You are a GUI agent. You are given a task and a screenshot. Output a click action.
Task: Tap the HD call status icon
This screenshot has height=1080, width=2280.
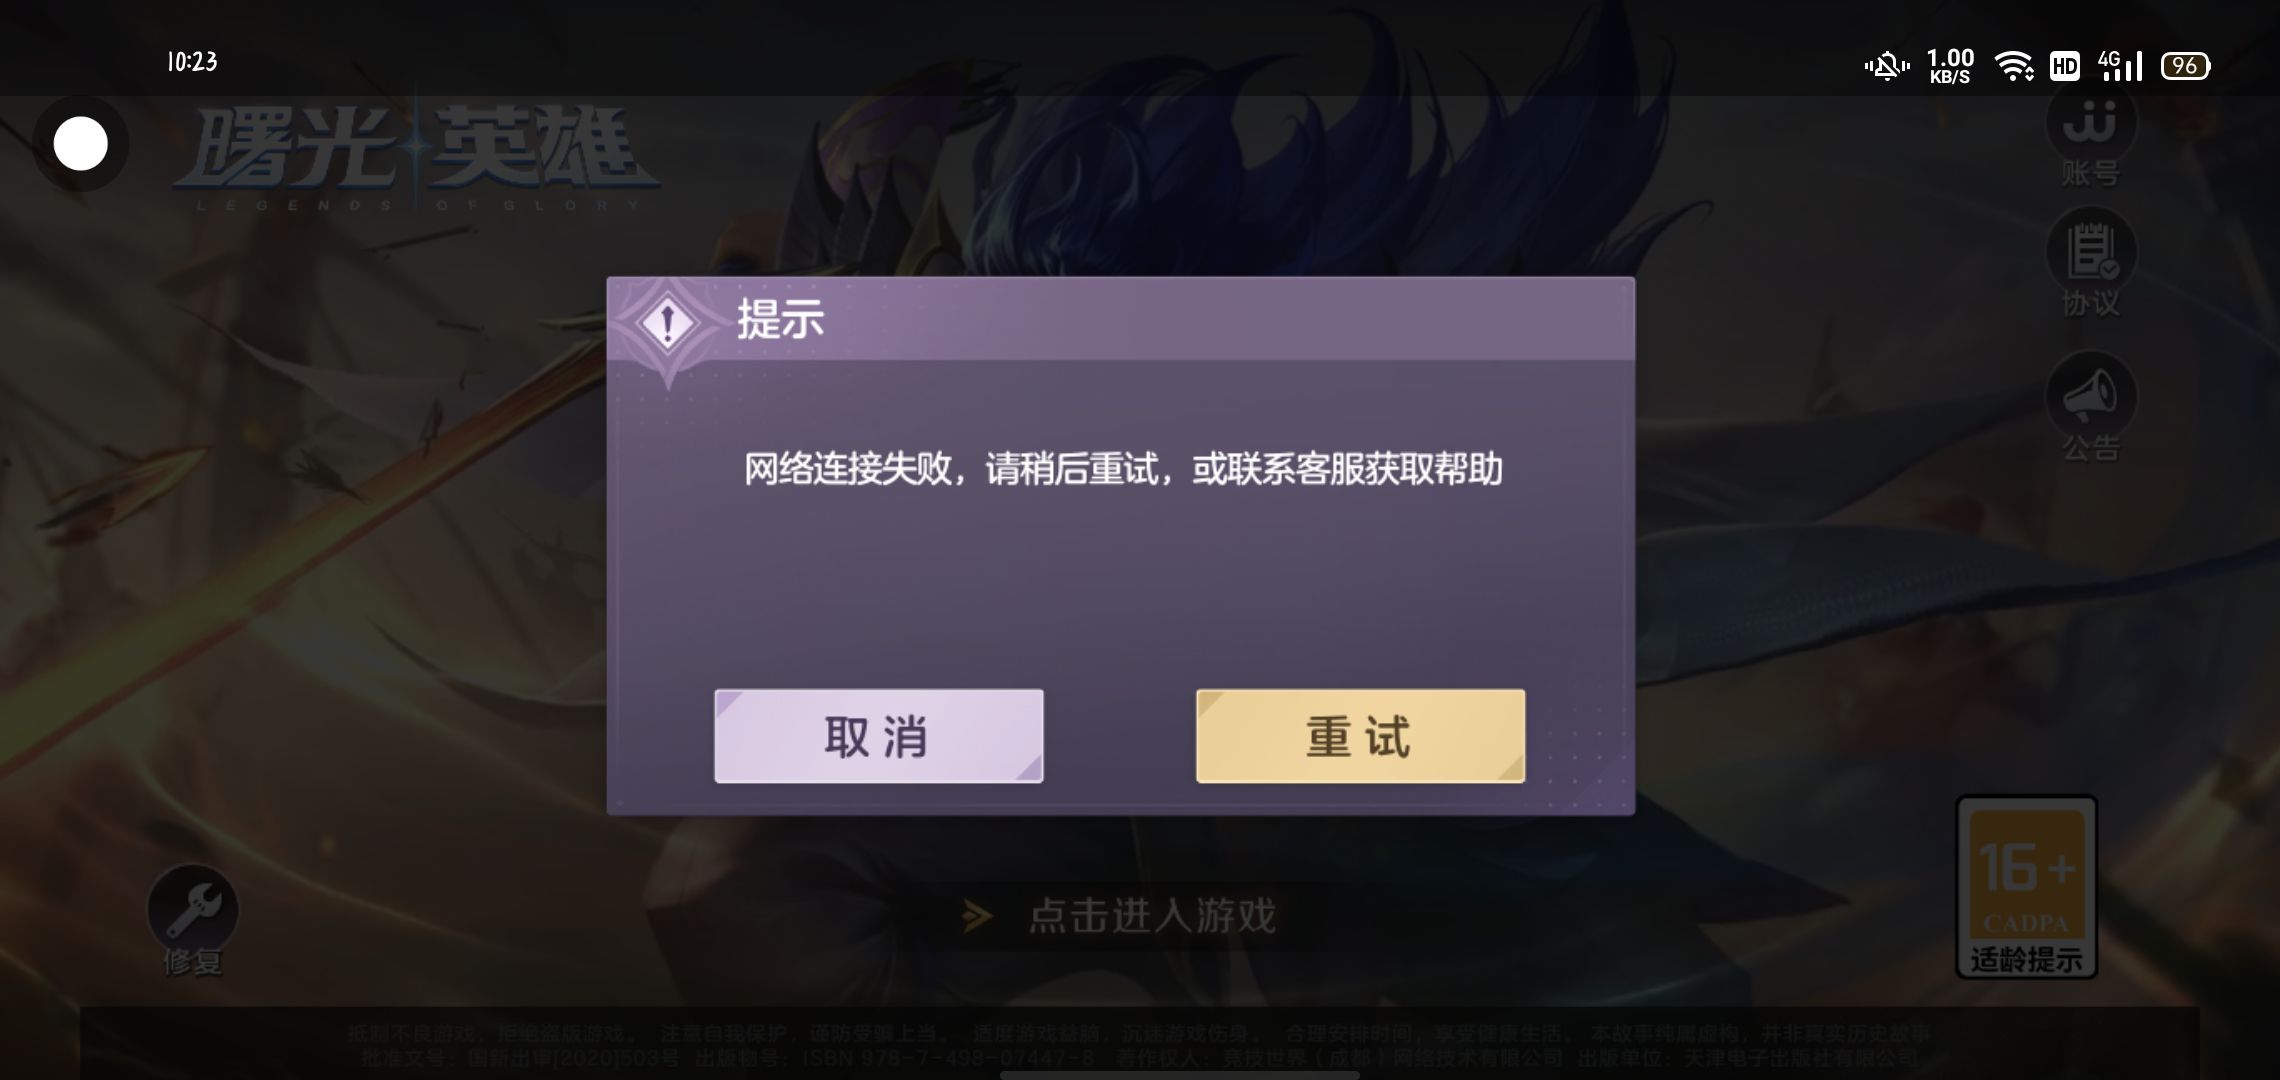point(2065,66)
